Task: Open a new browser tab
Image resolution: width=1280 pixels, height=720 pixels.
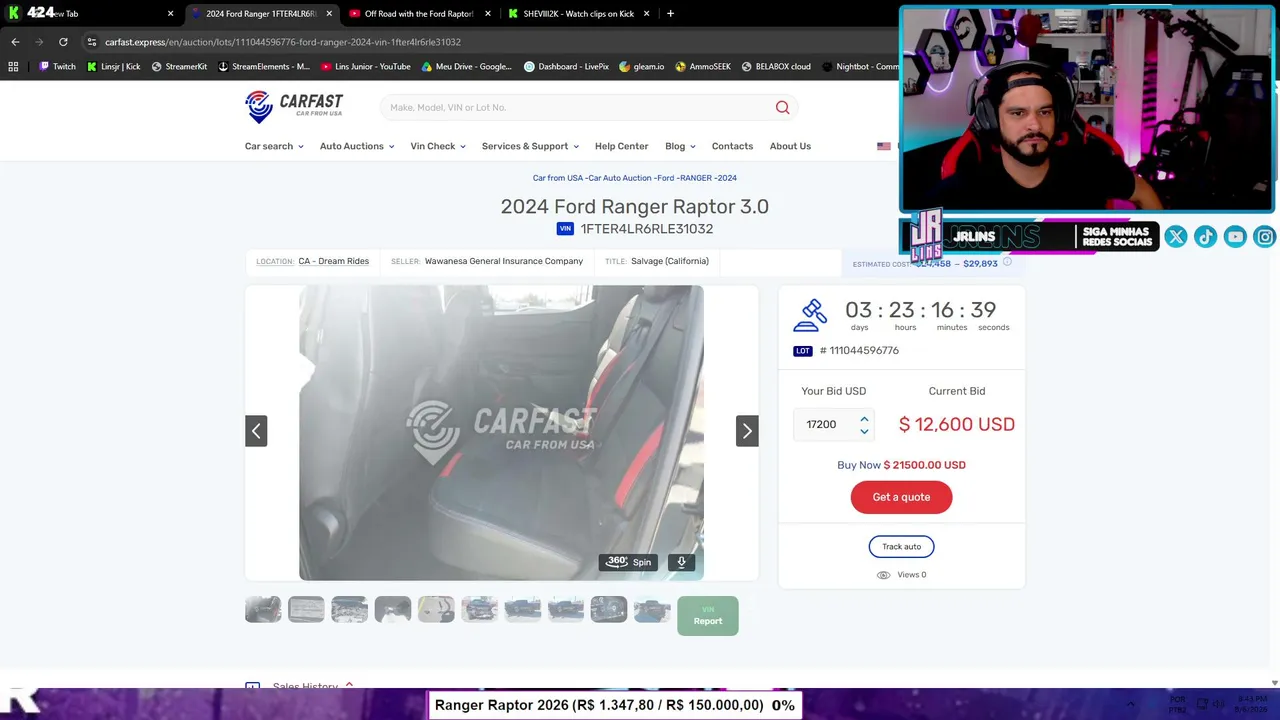Action: click(670, 14)
